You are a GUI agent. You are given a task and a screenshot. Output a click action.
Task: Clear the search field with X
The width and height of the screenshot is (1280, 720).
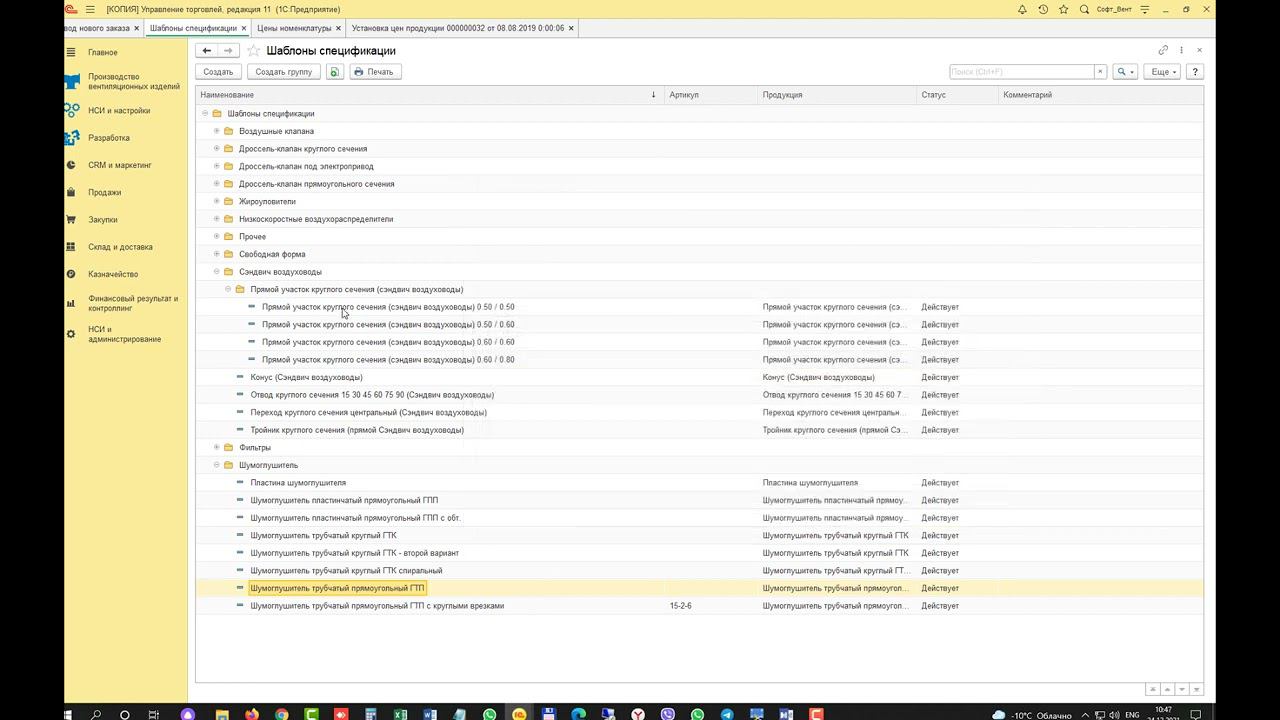[1100, 72]
